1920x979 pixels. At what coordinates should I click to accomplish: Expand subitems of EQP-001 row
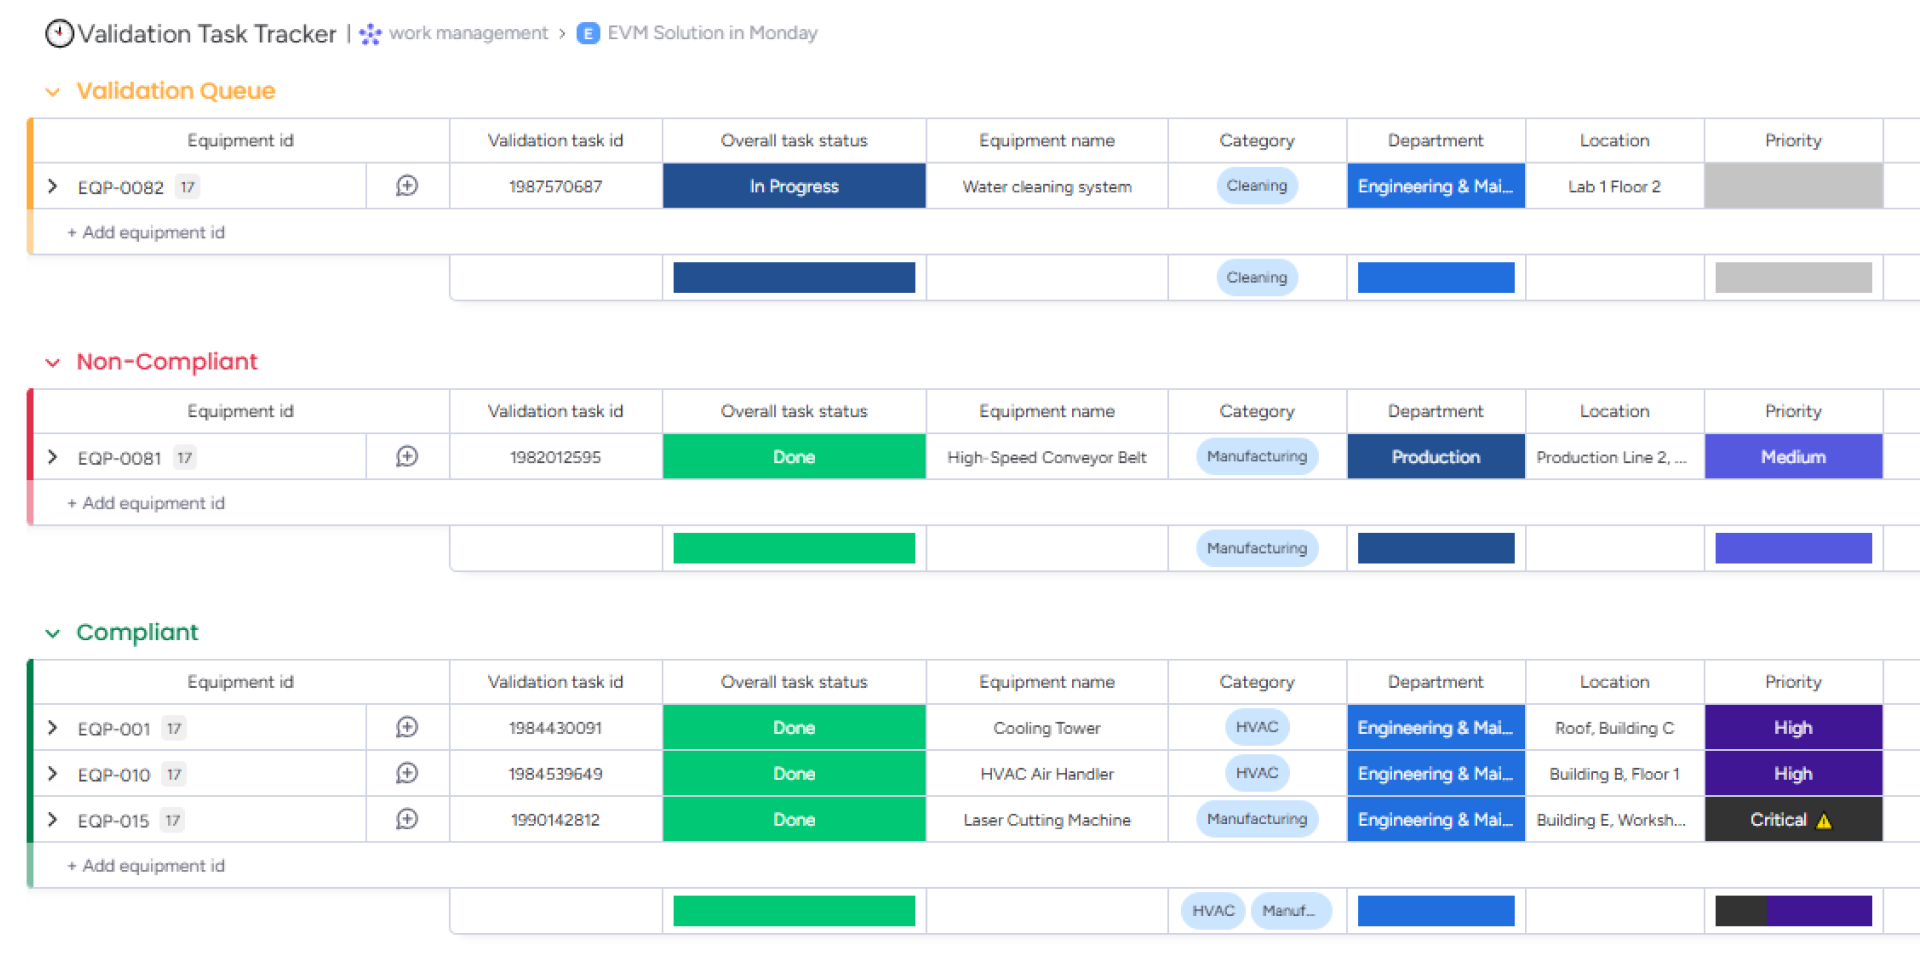pyautogui.click(x=53, y=728)
